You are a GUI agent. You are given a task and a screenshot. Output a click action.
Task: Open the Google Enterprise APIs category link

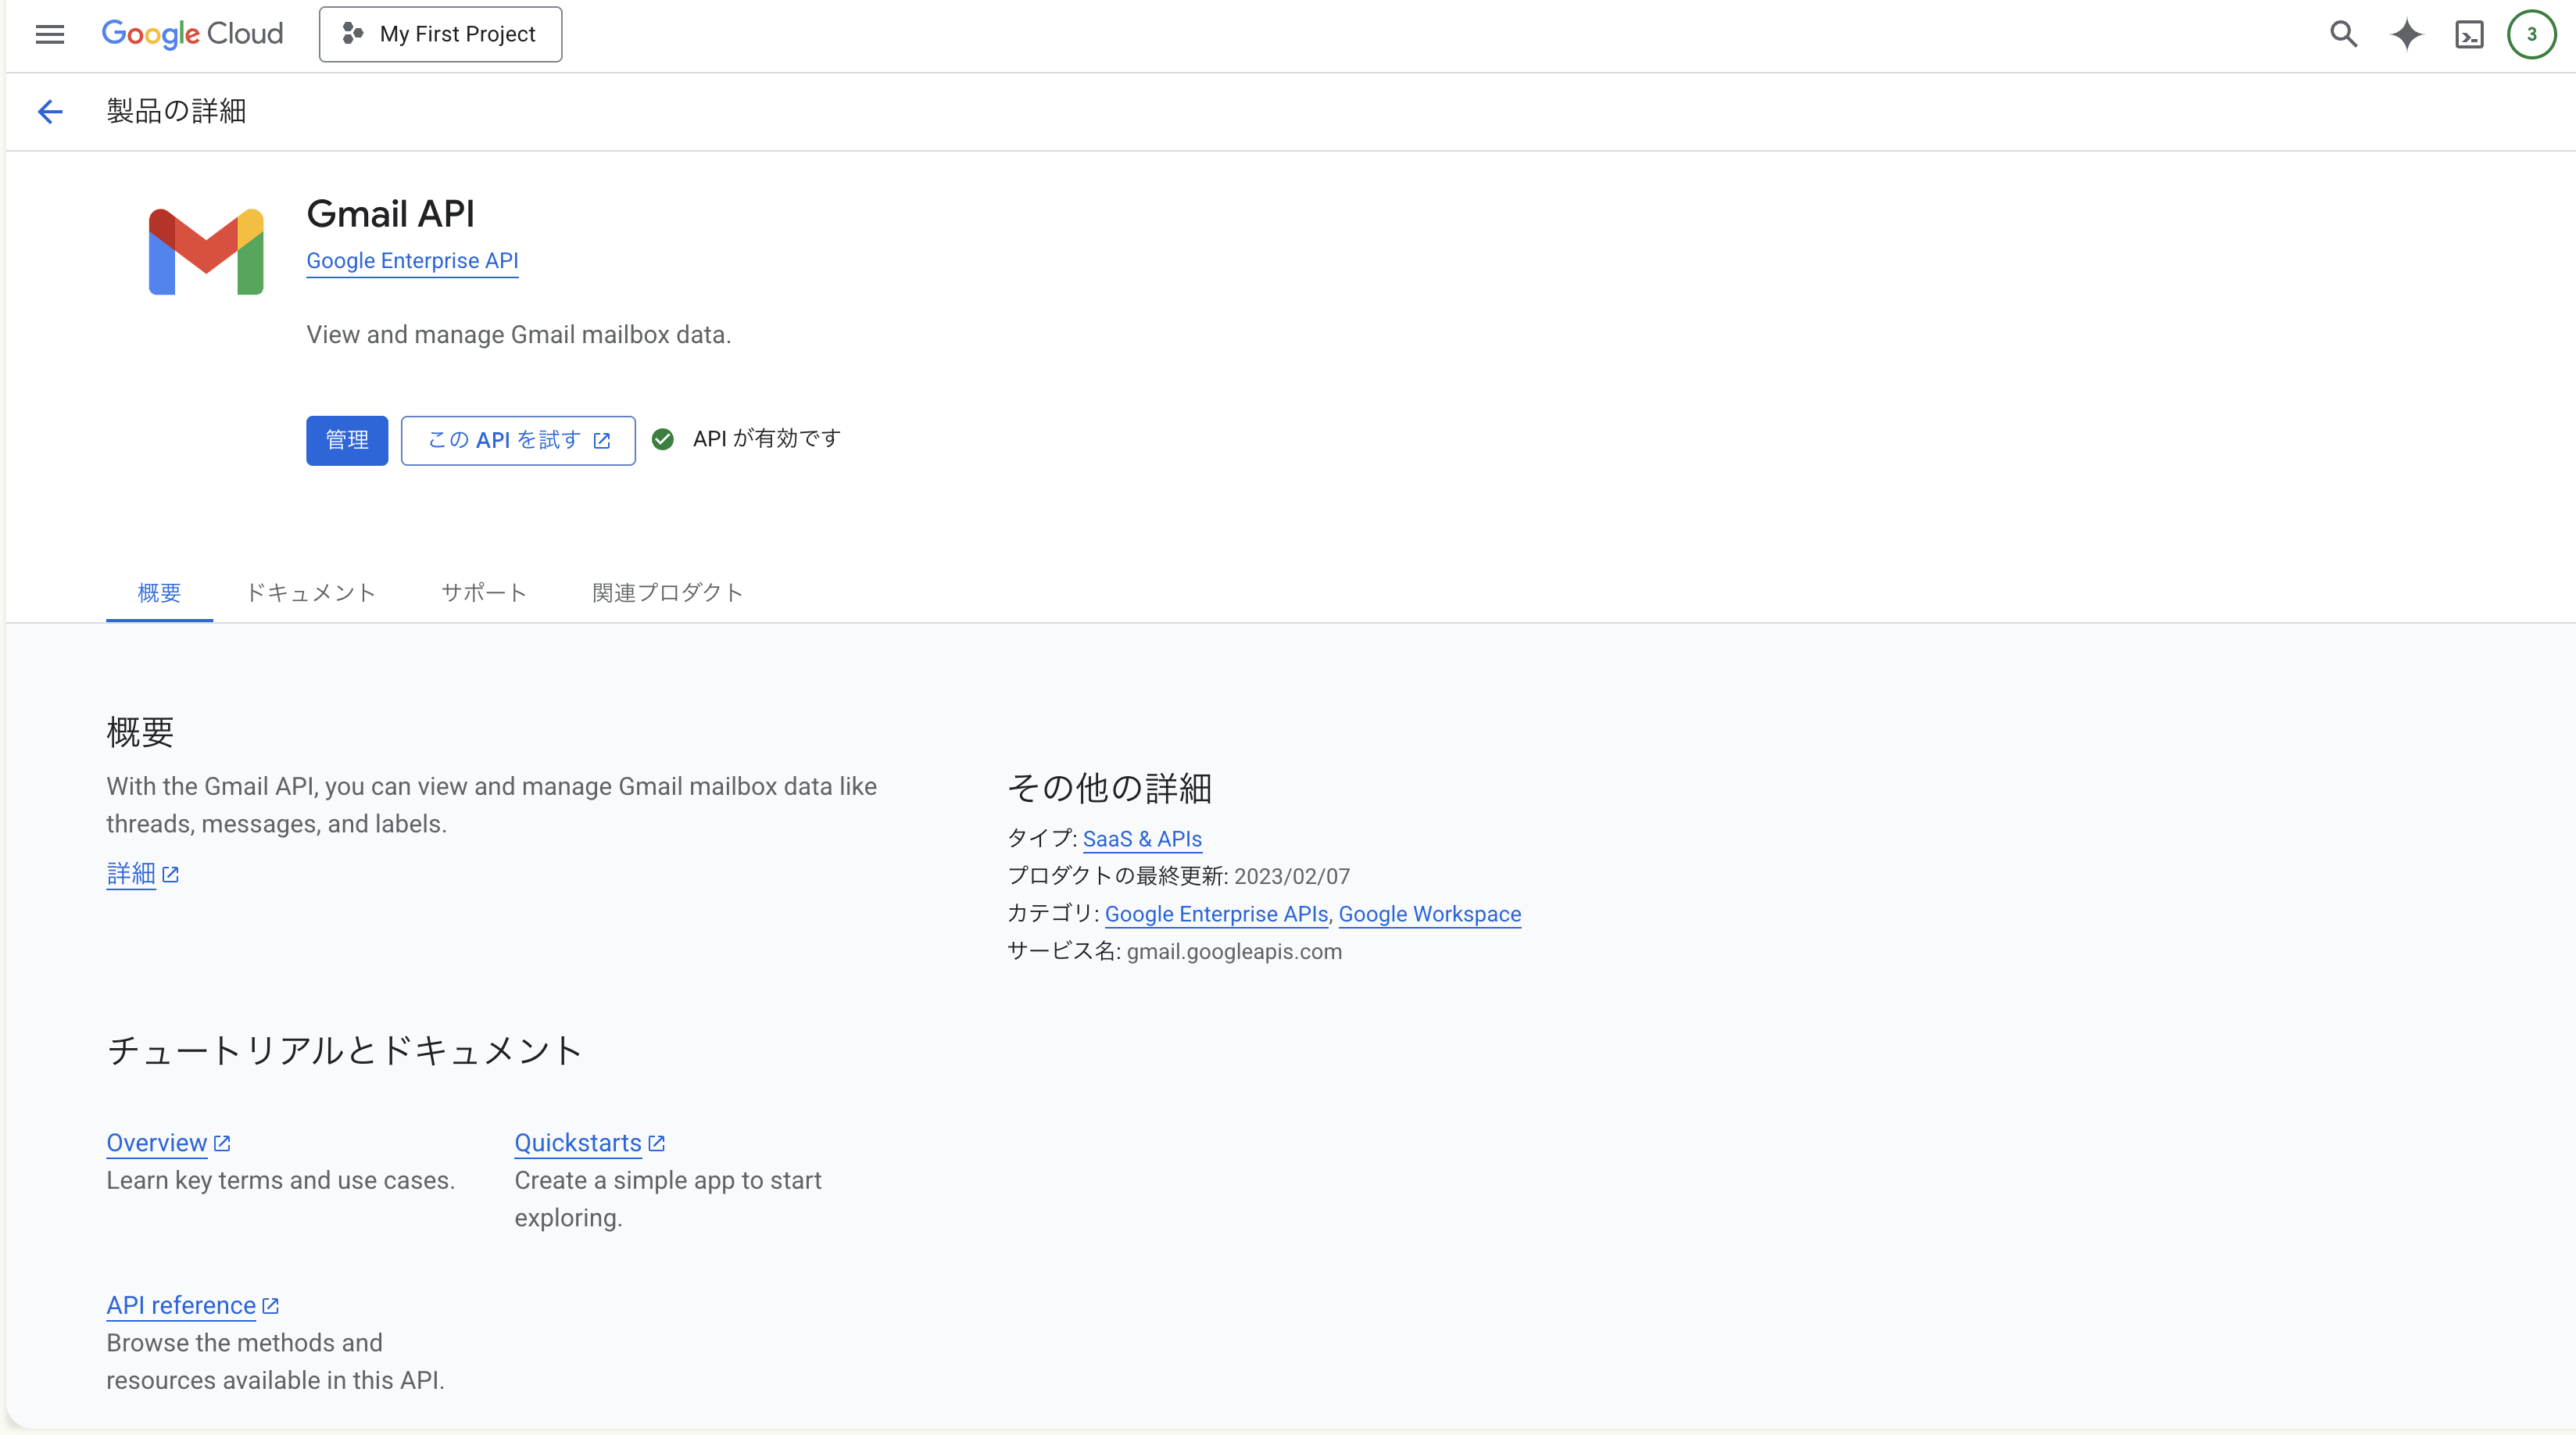1216,914
